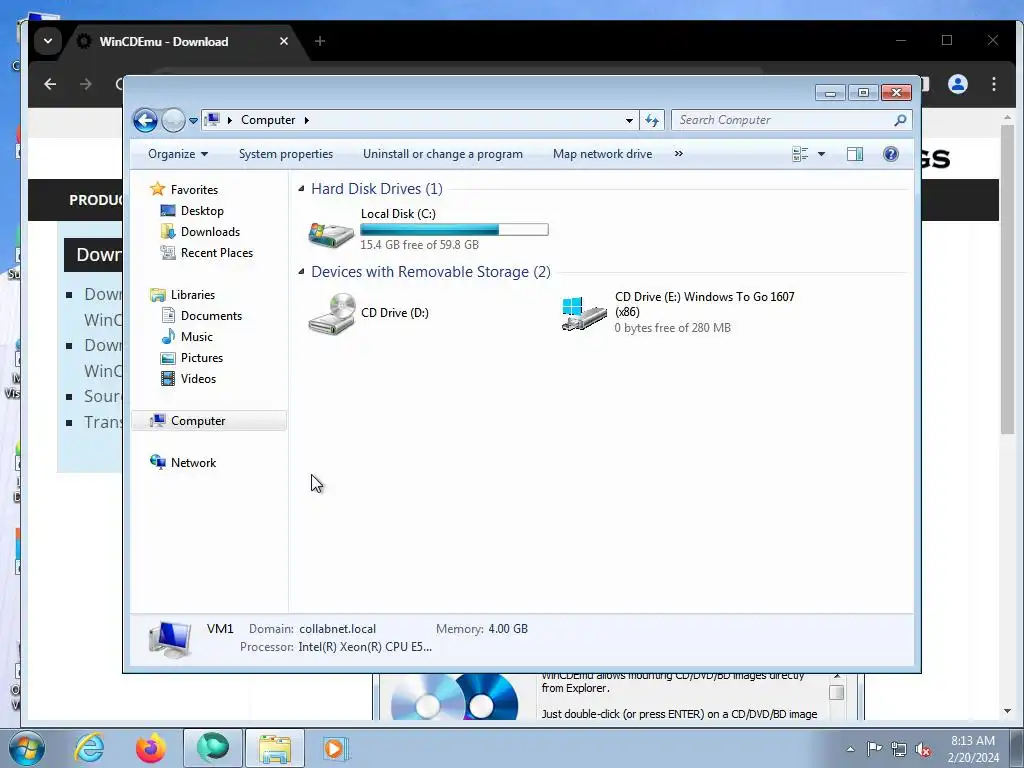The width and height of the screenshot is (1024, 768).
Task: Click Uninstall or change a program
Action: (x=443, y=154)
